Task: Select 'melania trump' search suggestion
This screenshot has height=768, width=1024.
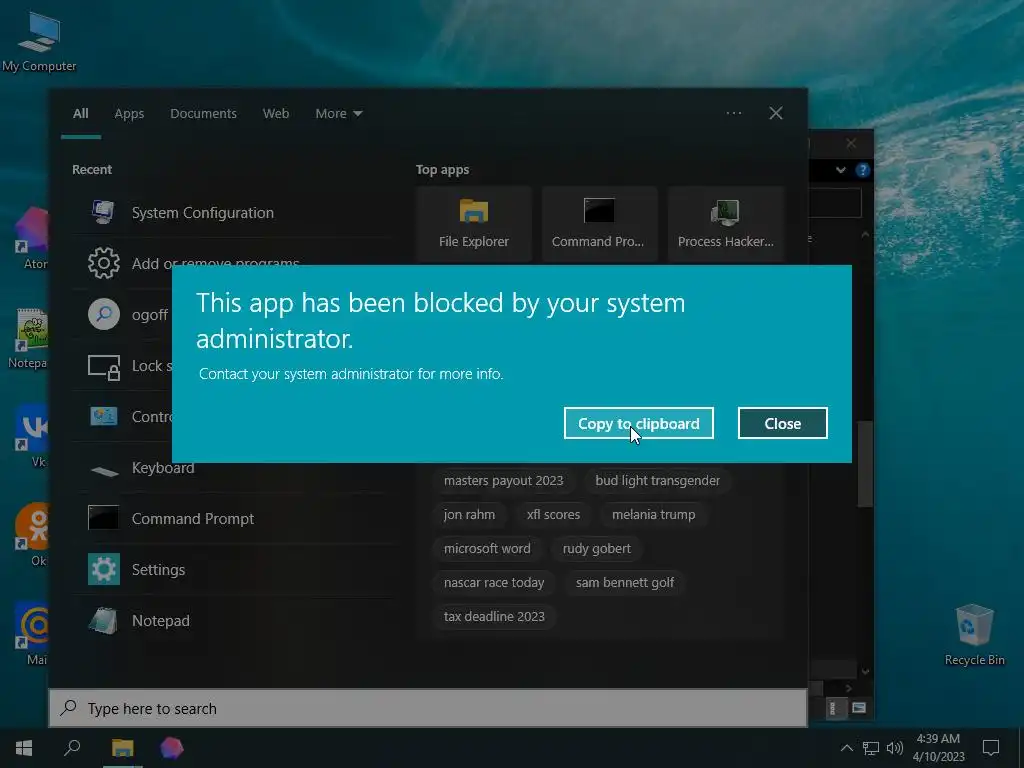Action: [653, 514]
